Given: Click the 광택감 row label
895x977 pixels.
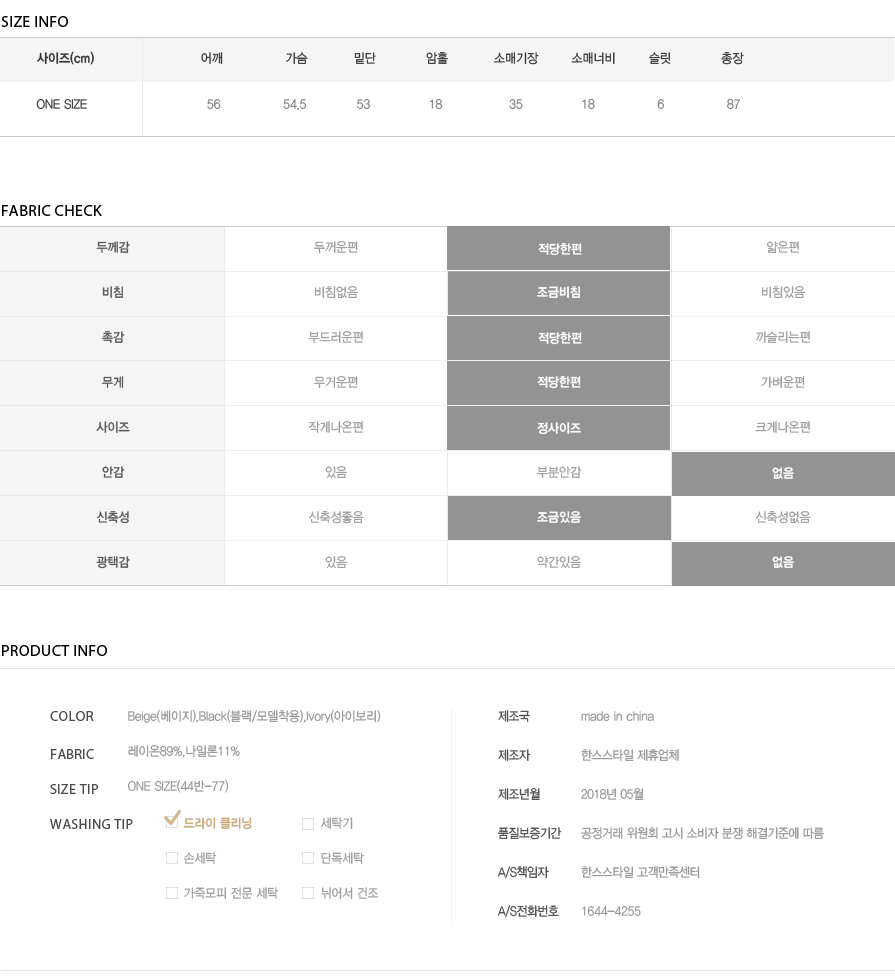Looking at the screenshot, I should (x=113, y=562).
